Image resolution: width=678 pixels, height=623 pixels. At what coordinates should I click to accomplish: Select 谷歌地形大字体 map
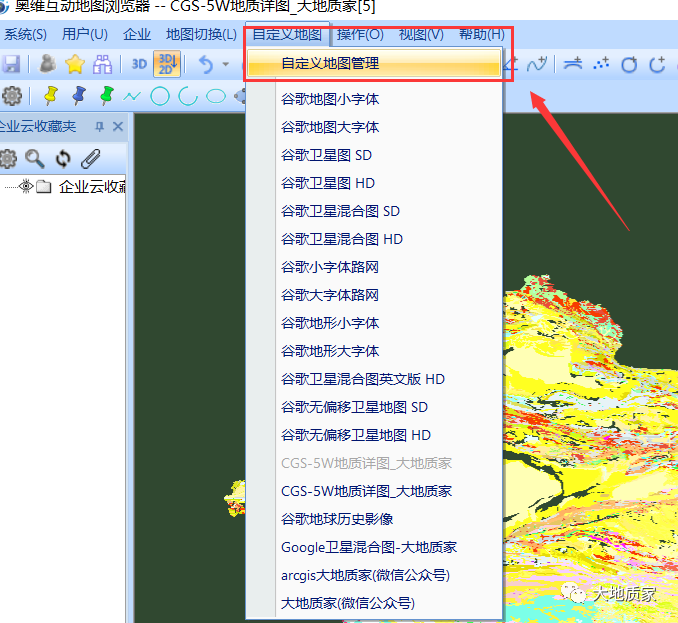[374, 351]
